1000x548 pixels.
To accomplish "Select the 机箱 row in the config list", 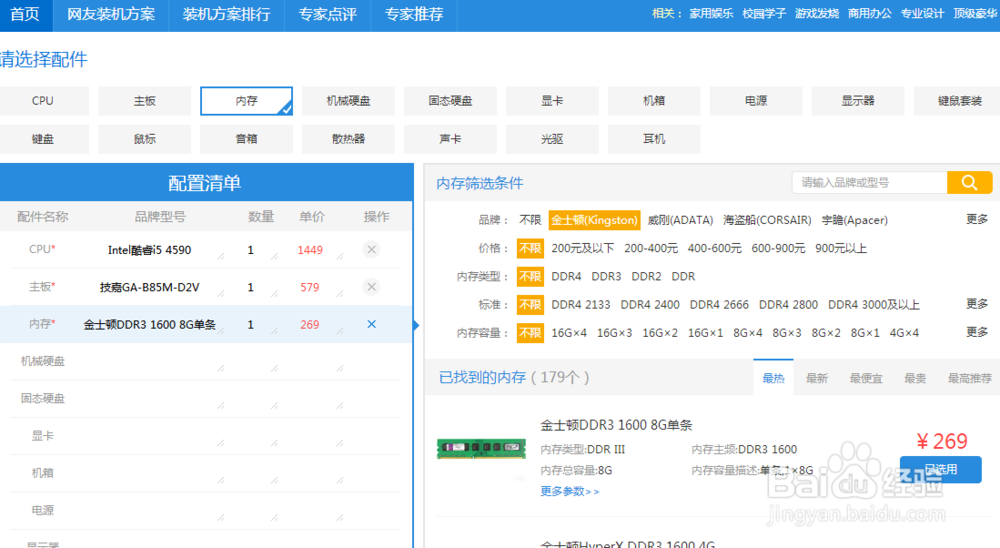I will (205, 473).
